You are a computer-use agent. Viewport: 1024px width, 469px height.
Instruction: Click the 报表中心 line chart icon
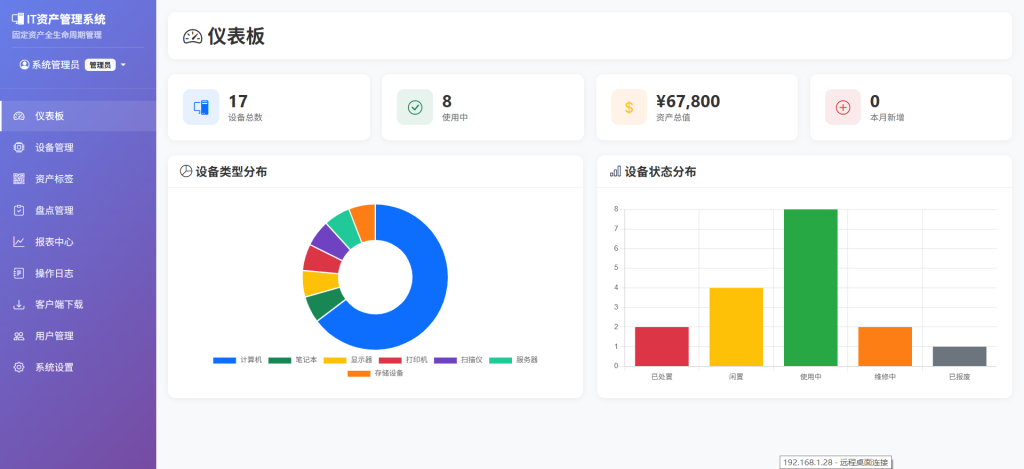(19, 242)
